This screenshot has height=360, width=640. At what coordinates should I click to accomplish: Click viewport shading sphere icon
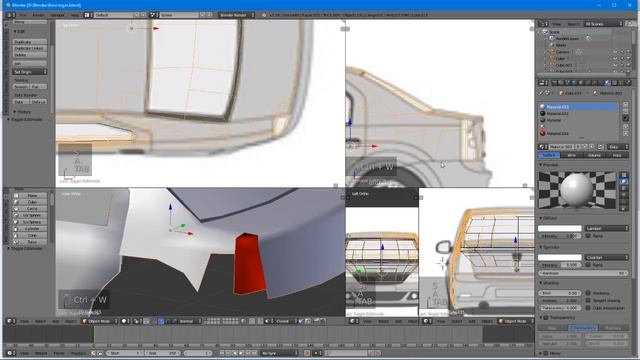click(x=126, y=321)
